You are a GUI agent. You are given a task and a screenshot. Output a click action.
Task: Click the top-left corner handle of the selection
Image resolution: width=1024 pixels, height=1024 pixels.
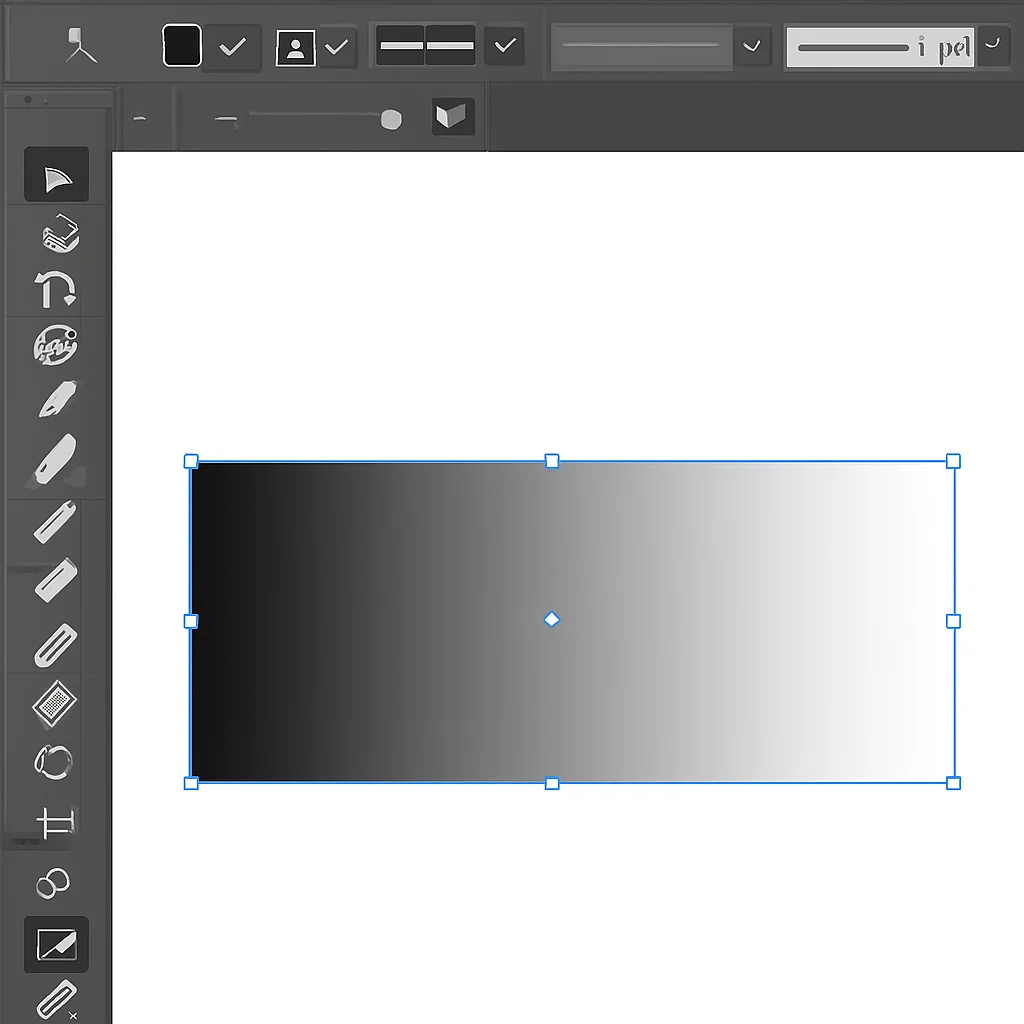coord(191,462)
